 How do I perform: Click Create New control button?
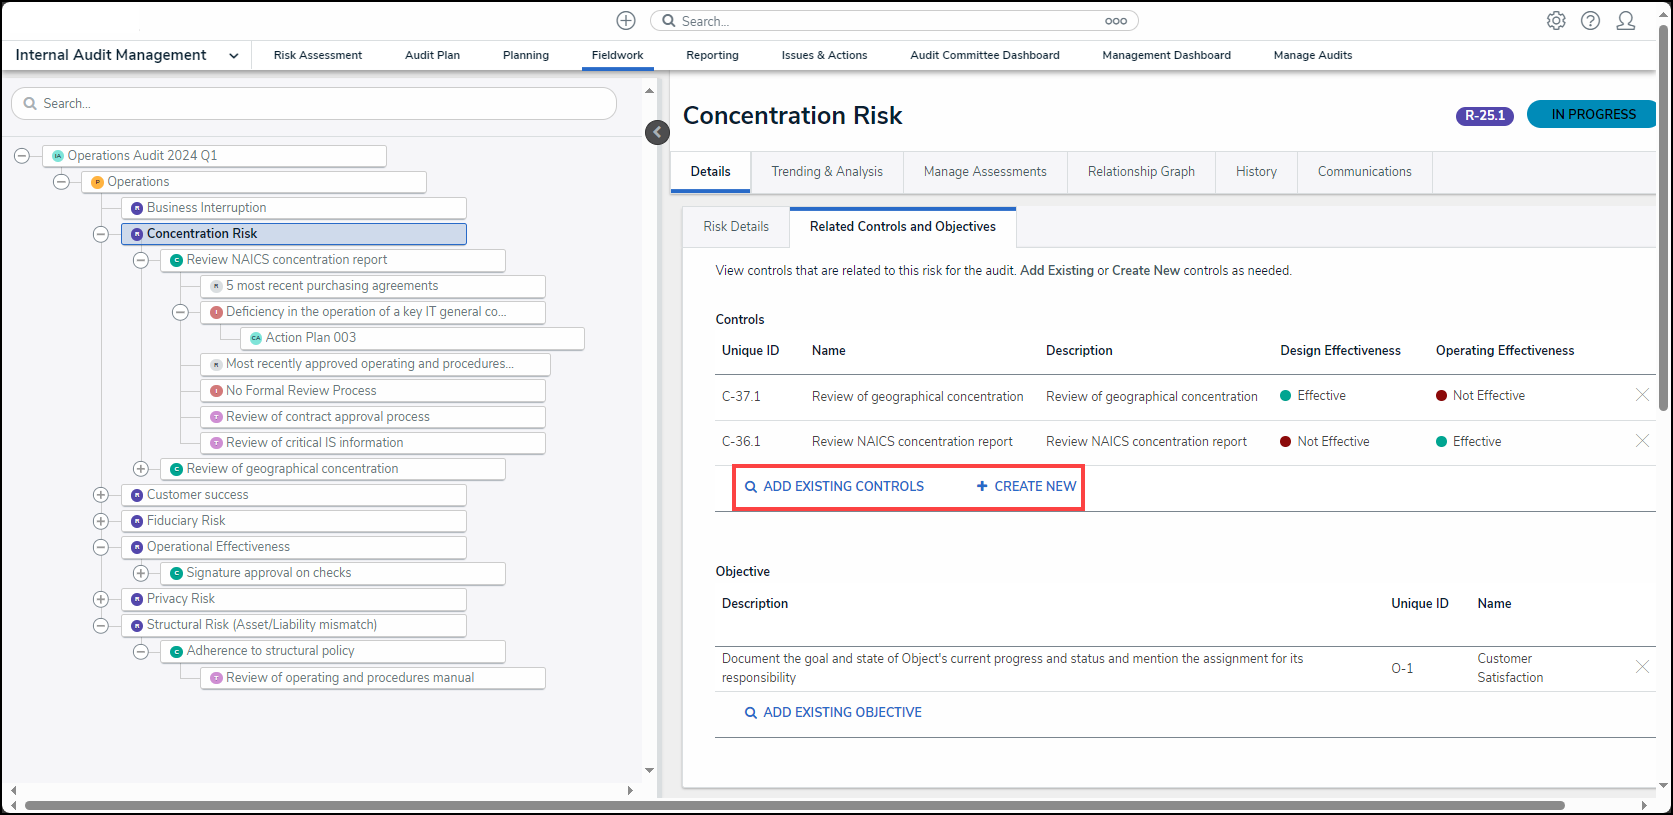tap(1026, 487)
